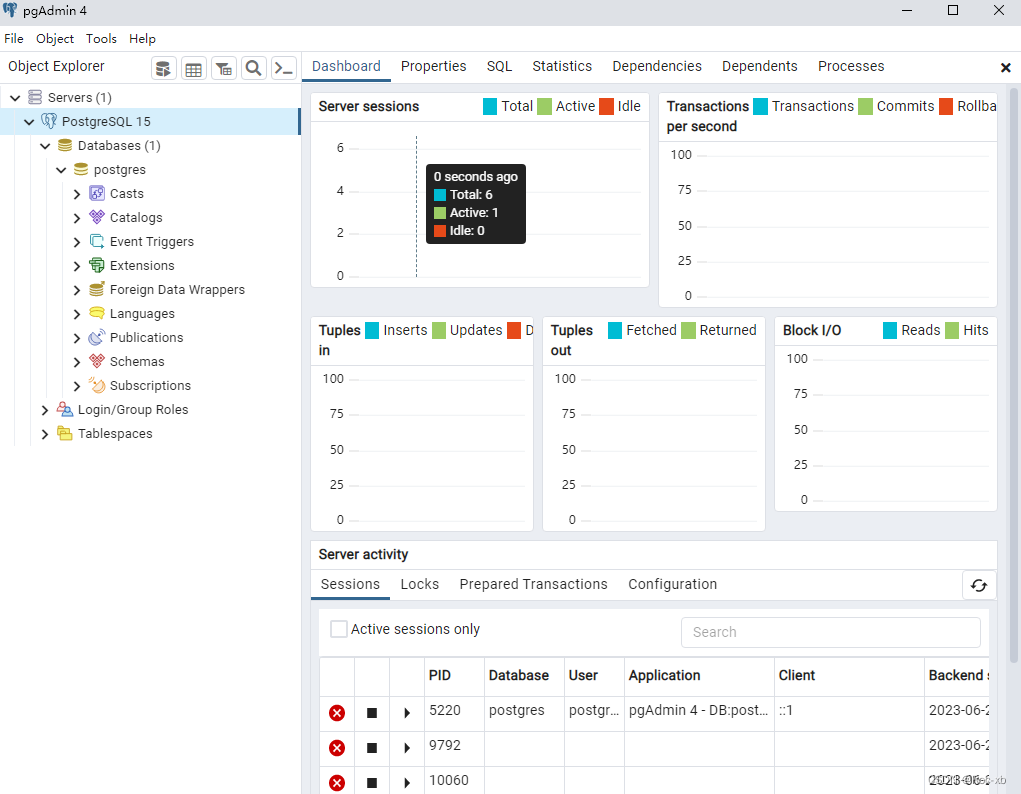Collapse the Databases tree node
The height and width of the screenshot is (794, 1021).
(x=45, y=146)
